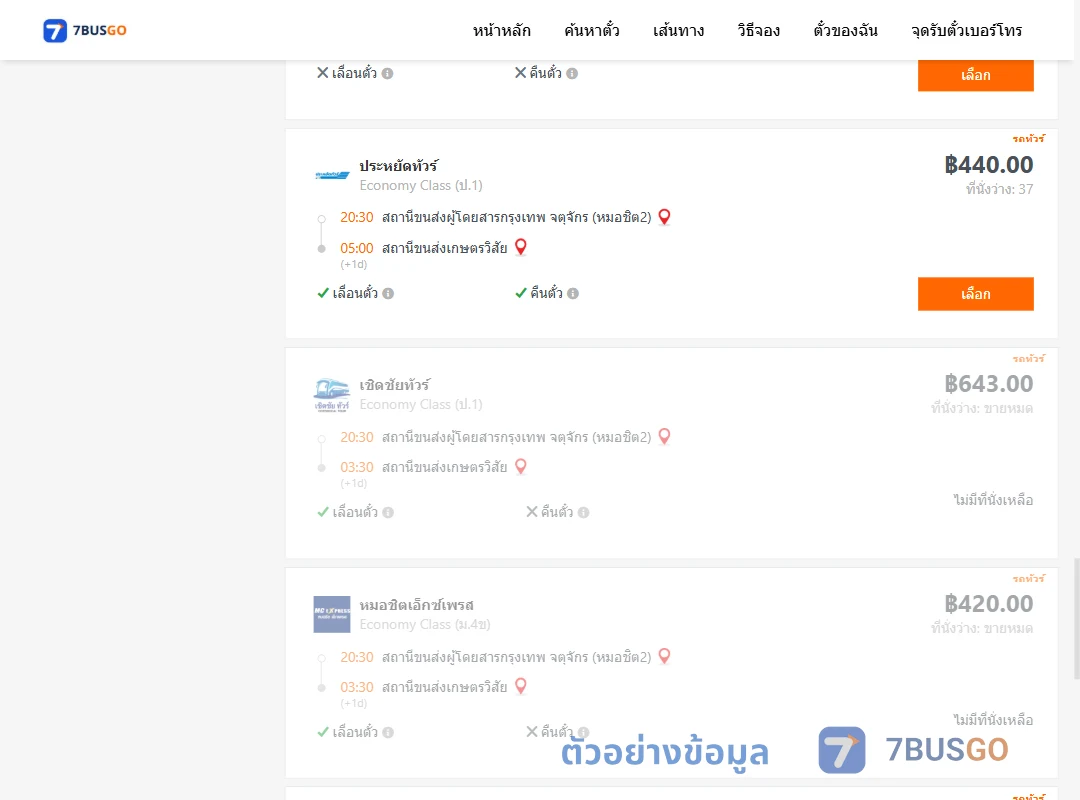The height and width of the screenshot is (800, 1080).
Task: Click the page vertical scrollbar
Action: (x=1077, y=618)
